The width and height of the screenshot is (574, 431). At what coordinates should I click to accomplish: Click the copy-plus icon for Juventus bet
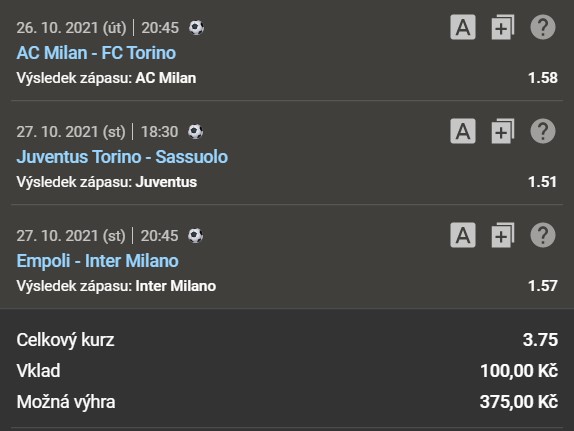coord(503,131)
